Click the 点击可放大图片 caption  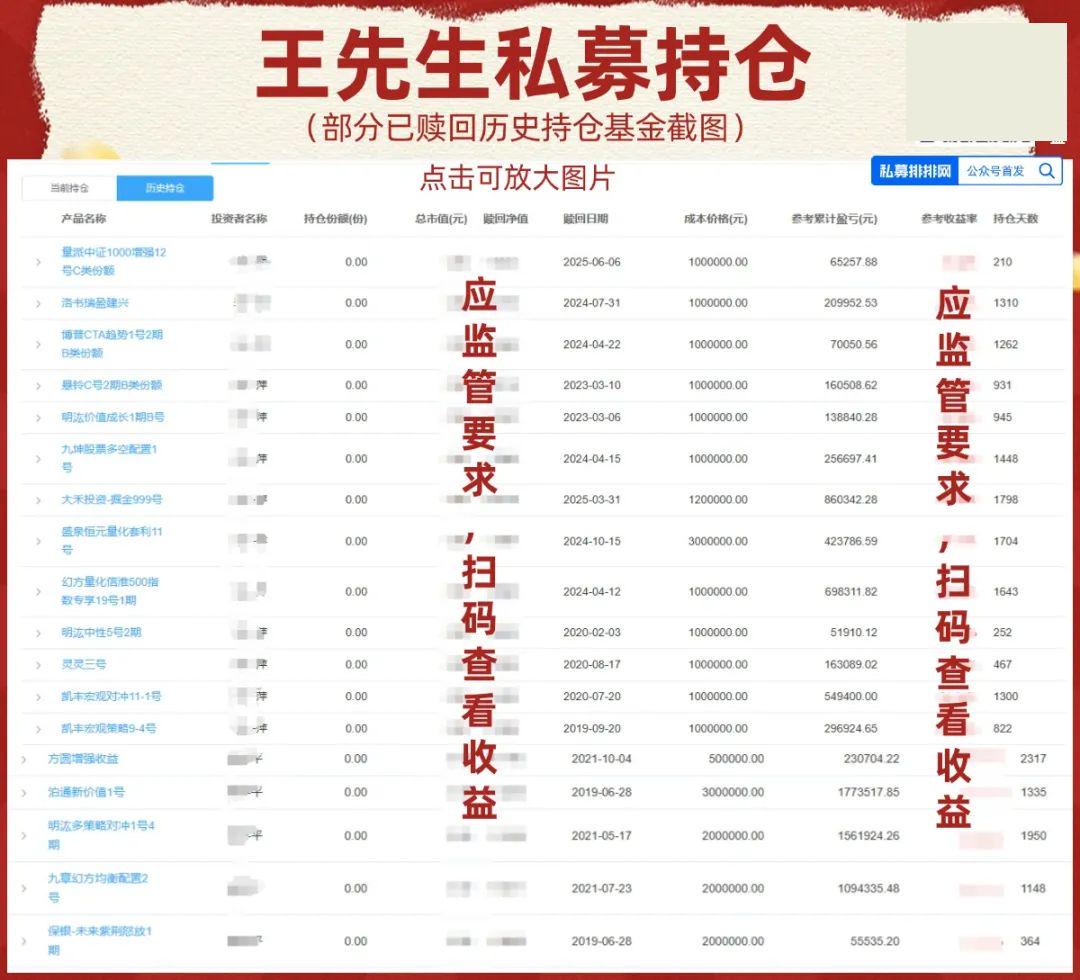[x=517, y=178]
